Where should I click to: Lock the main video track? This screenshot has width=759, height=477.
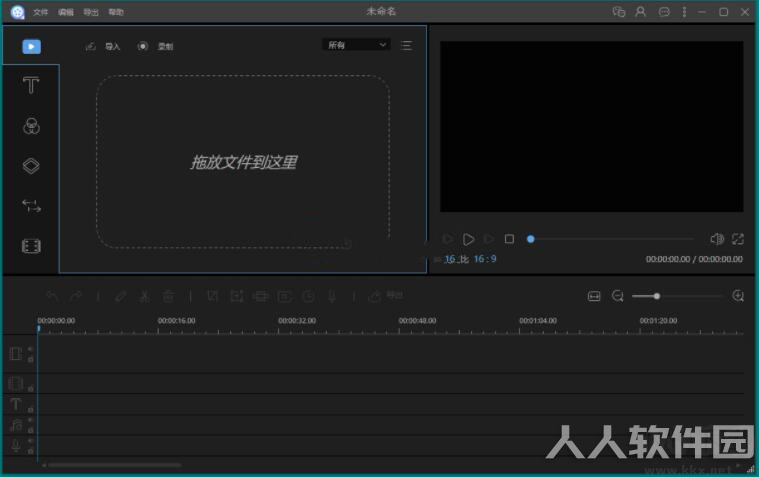coord(30,359)
